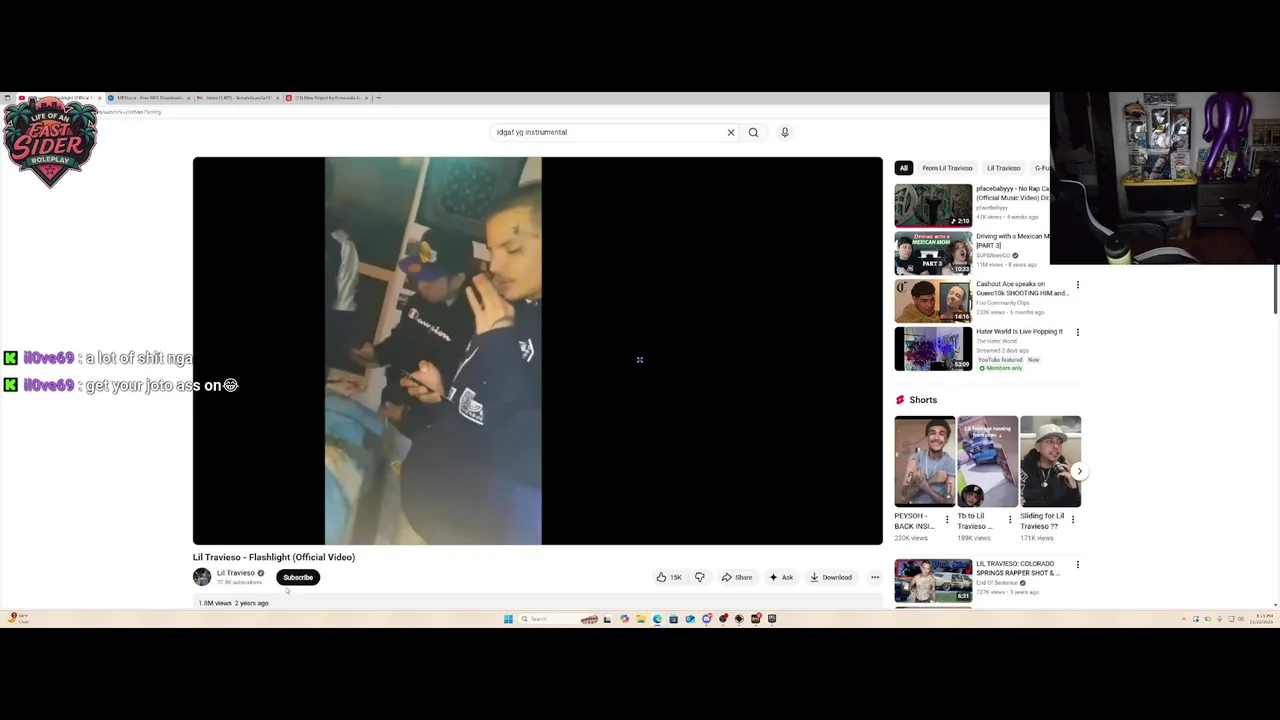Open 'Hater World Is Live' thumbnail
This screenshot has width=1280, height=720.
click(933, 349)
